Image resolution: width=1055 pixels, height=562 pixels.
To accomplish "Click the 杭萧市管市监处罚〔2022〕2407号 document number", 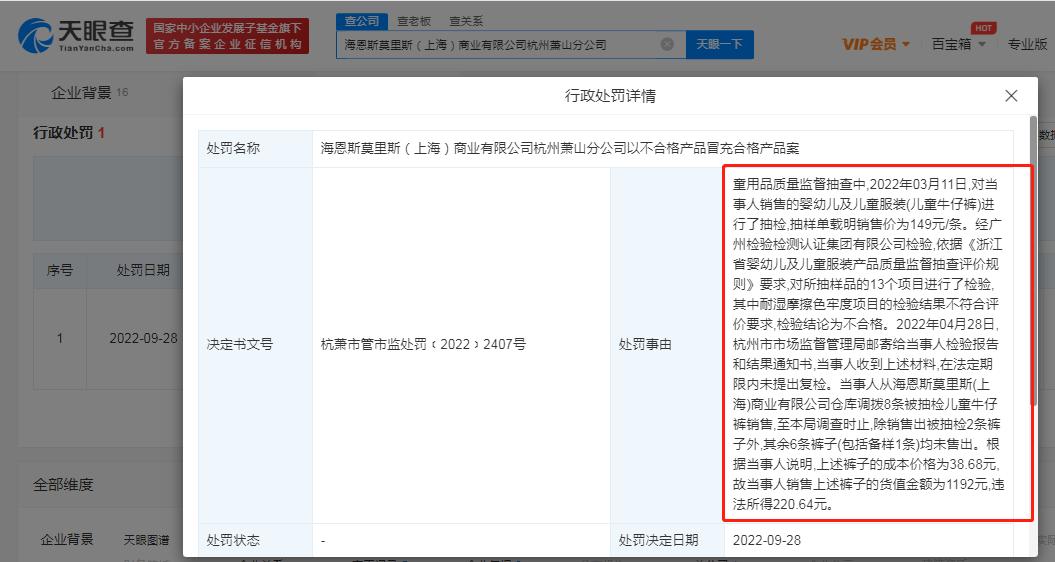I will click(x=423, y=345).
